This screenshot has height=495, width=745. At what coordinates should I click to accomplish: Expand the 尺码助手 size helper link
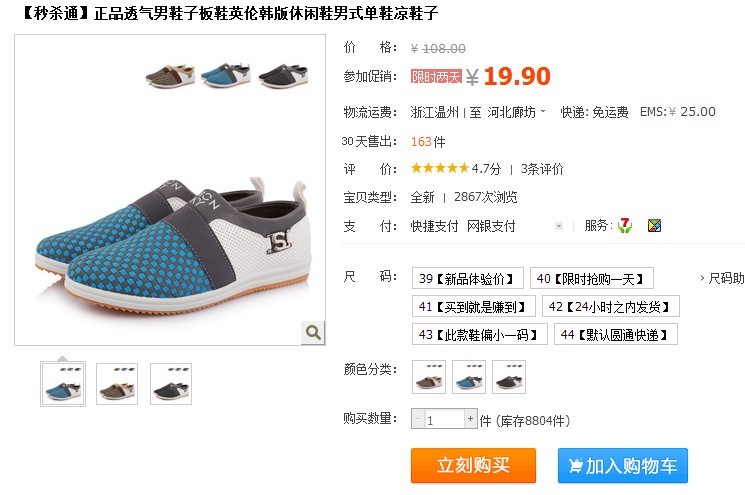722,278
